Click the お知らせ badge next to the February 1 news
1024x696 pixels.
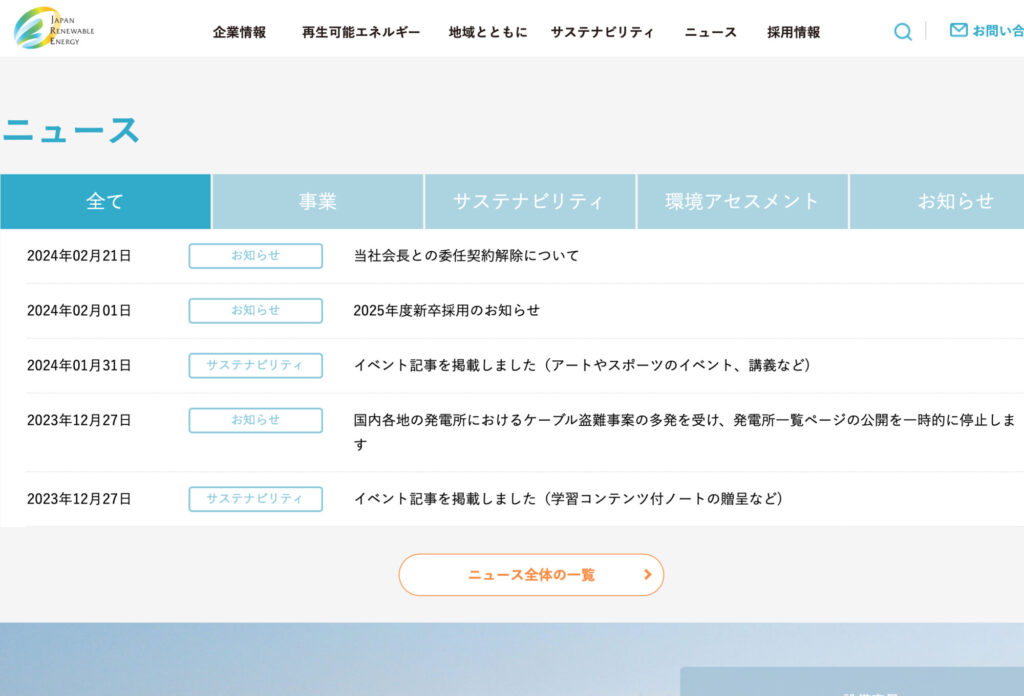pyautogui.click(x=255, y=310)
